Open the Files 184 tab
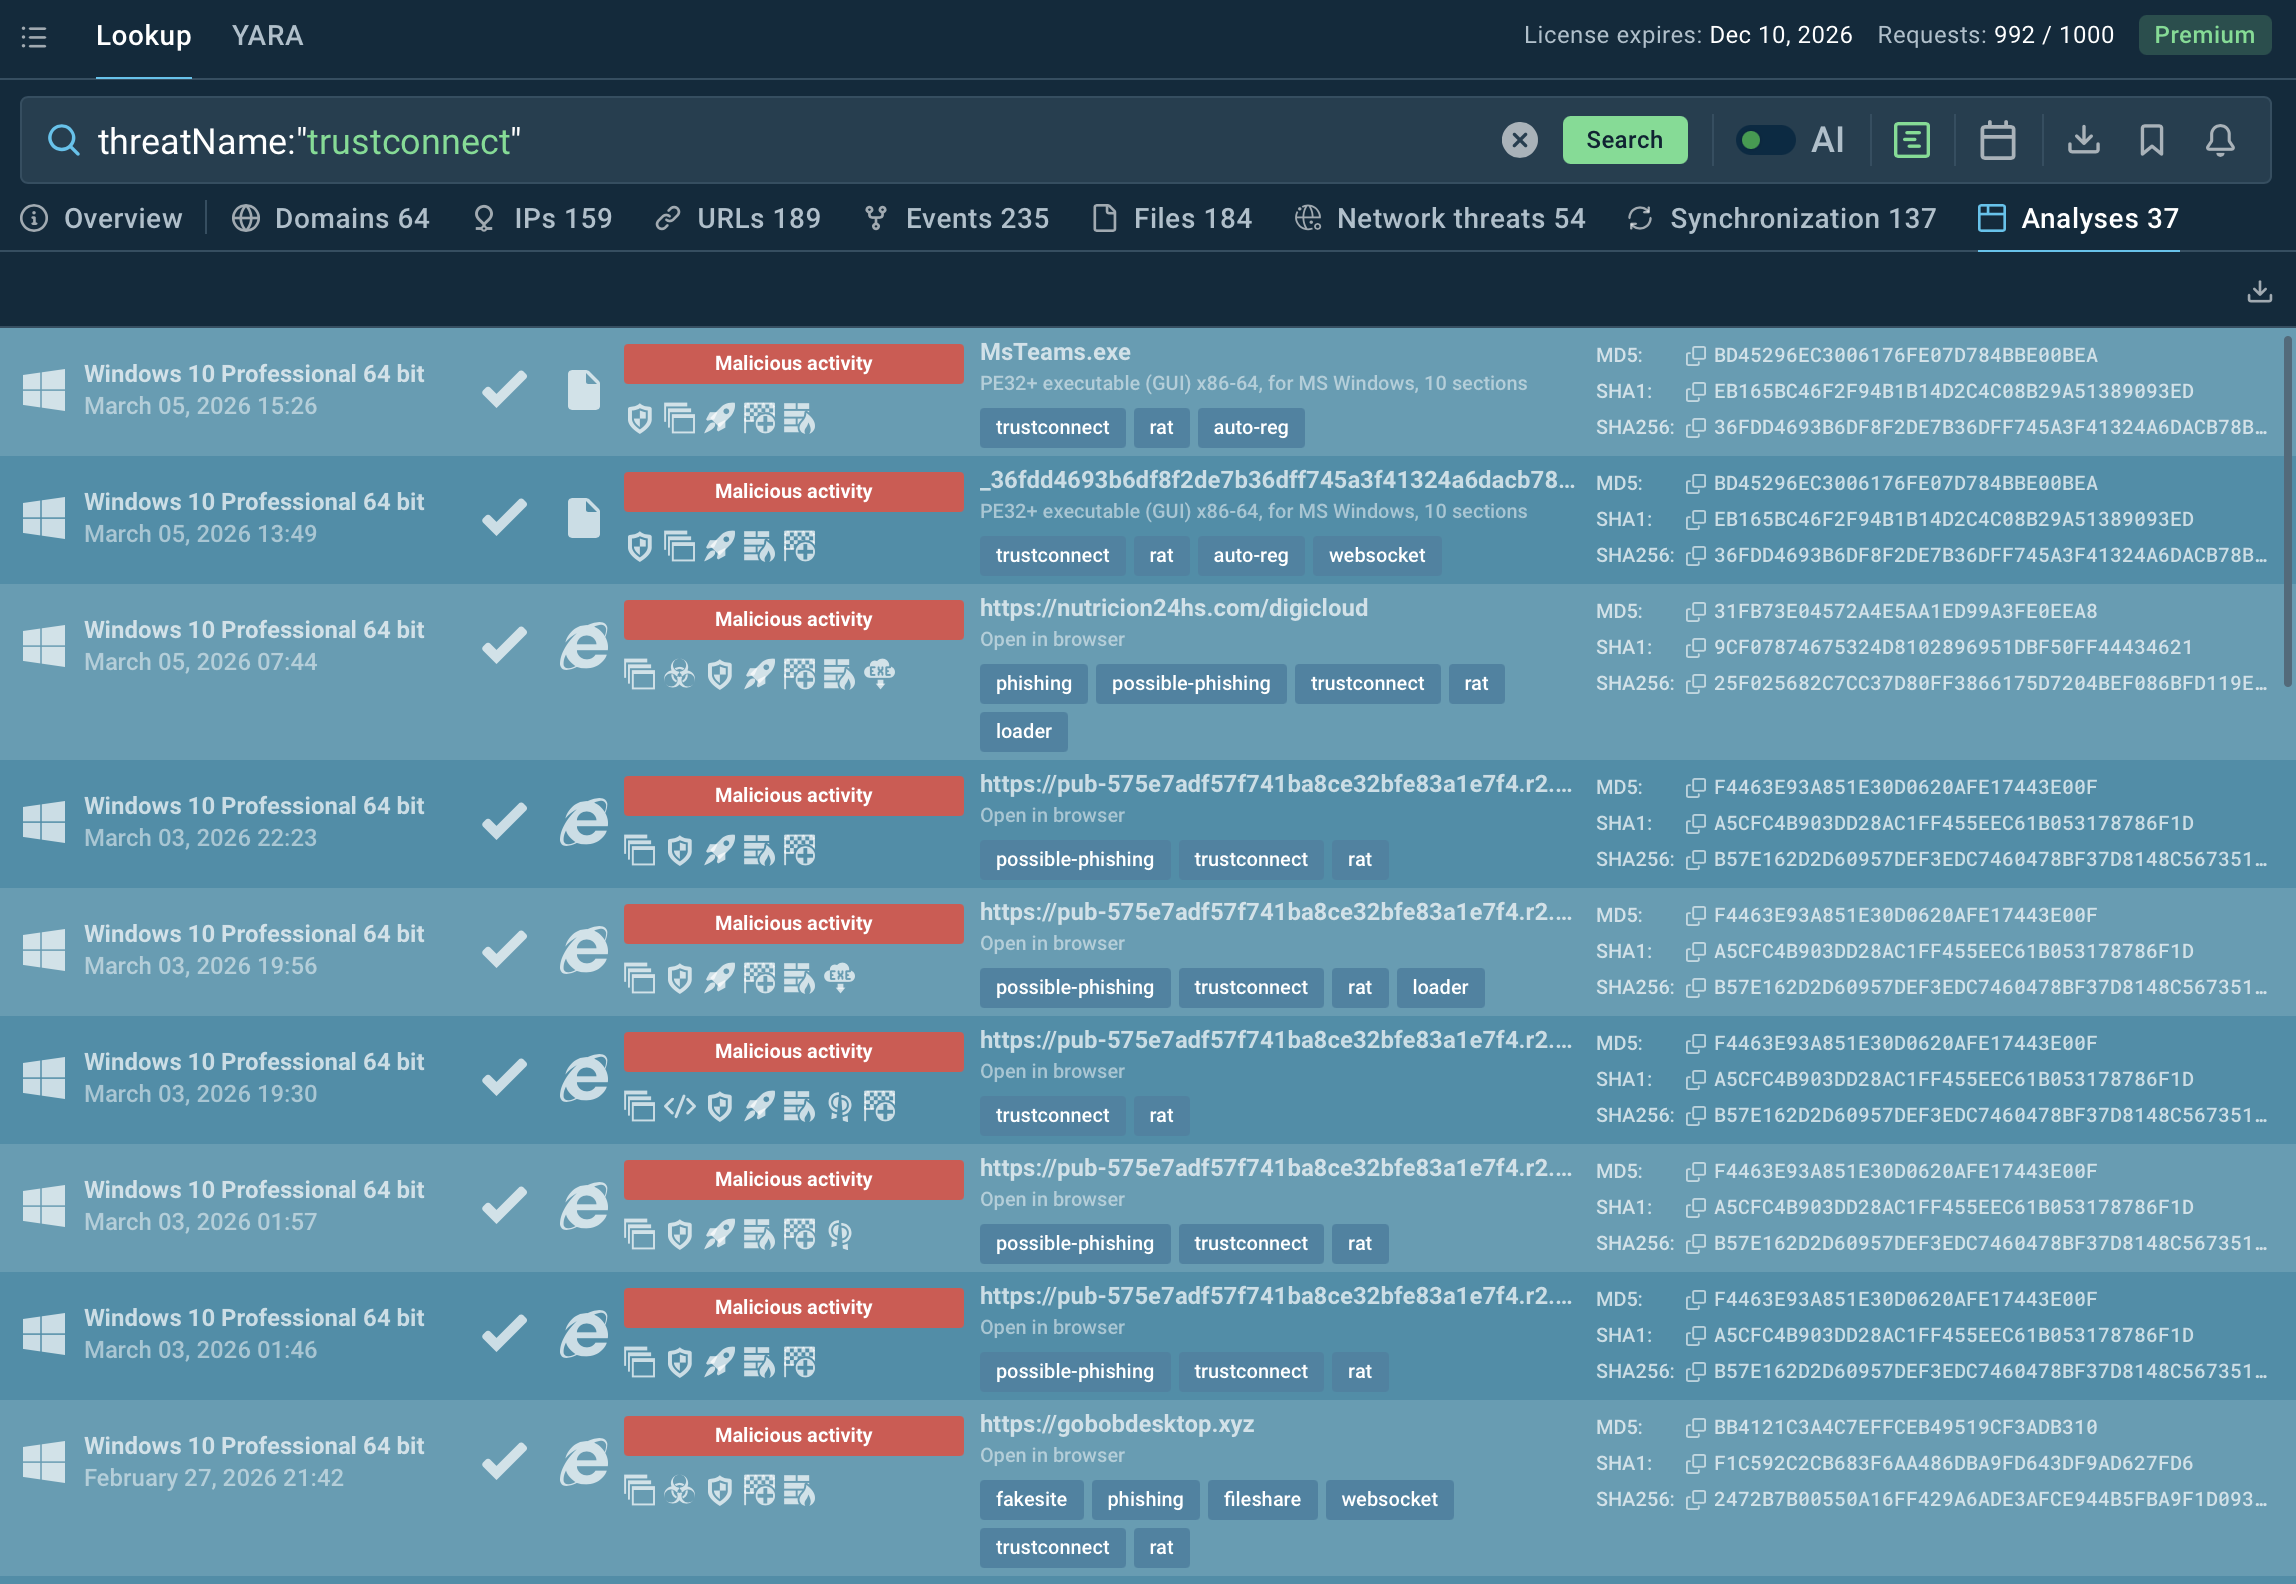 pos(1193,218)
